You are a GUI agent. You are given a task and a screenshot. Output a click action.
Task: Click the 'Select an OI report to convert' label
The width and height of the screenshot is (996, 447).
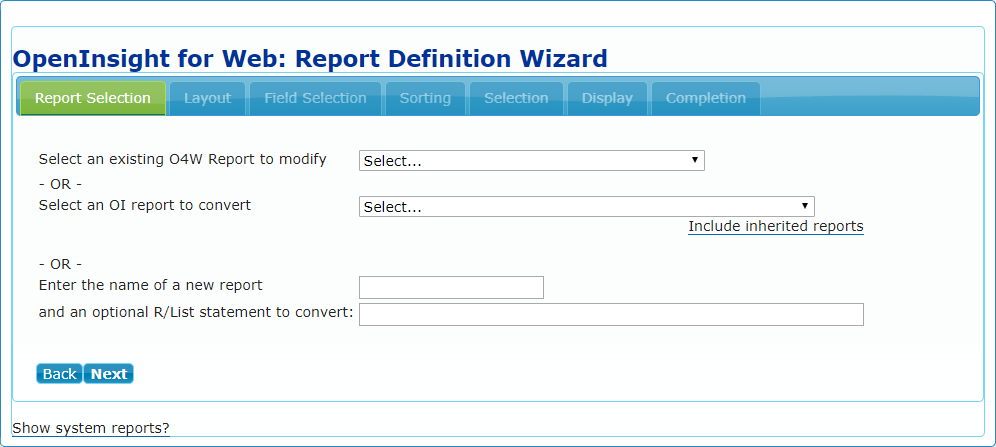[145, 205]
